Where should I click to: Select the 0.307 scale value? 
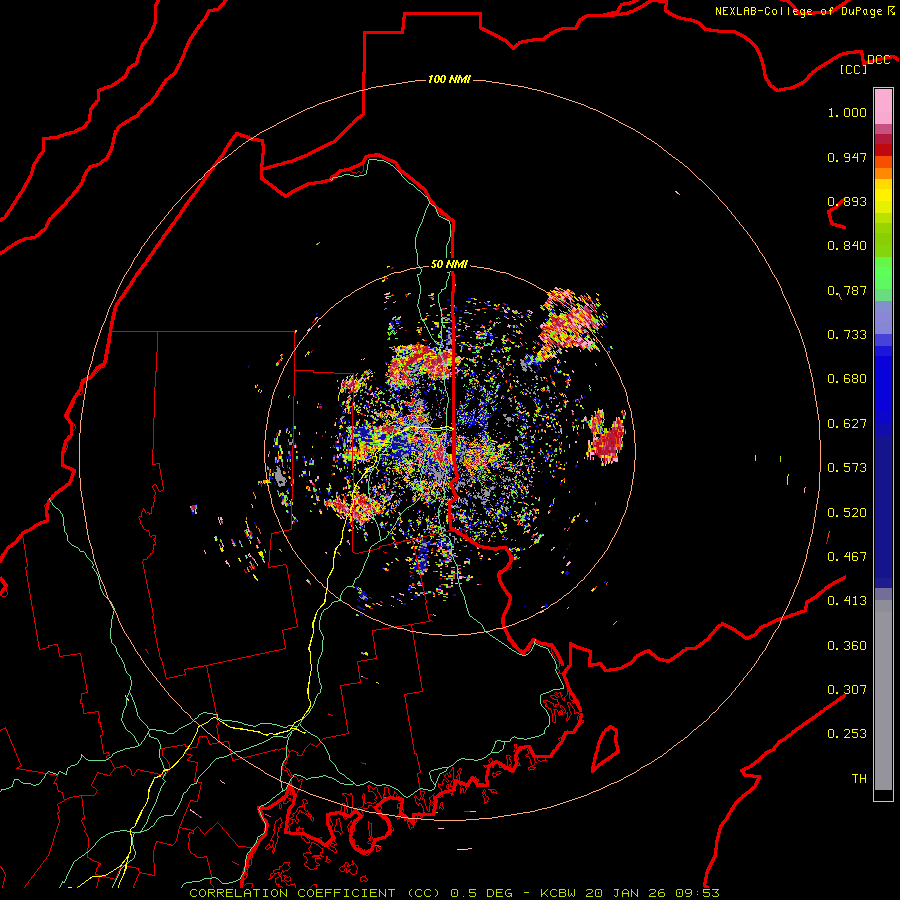point(847,690)
